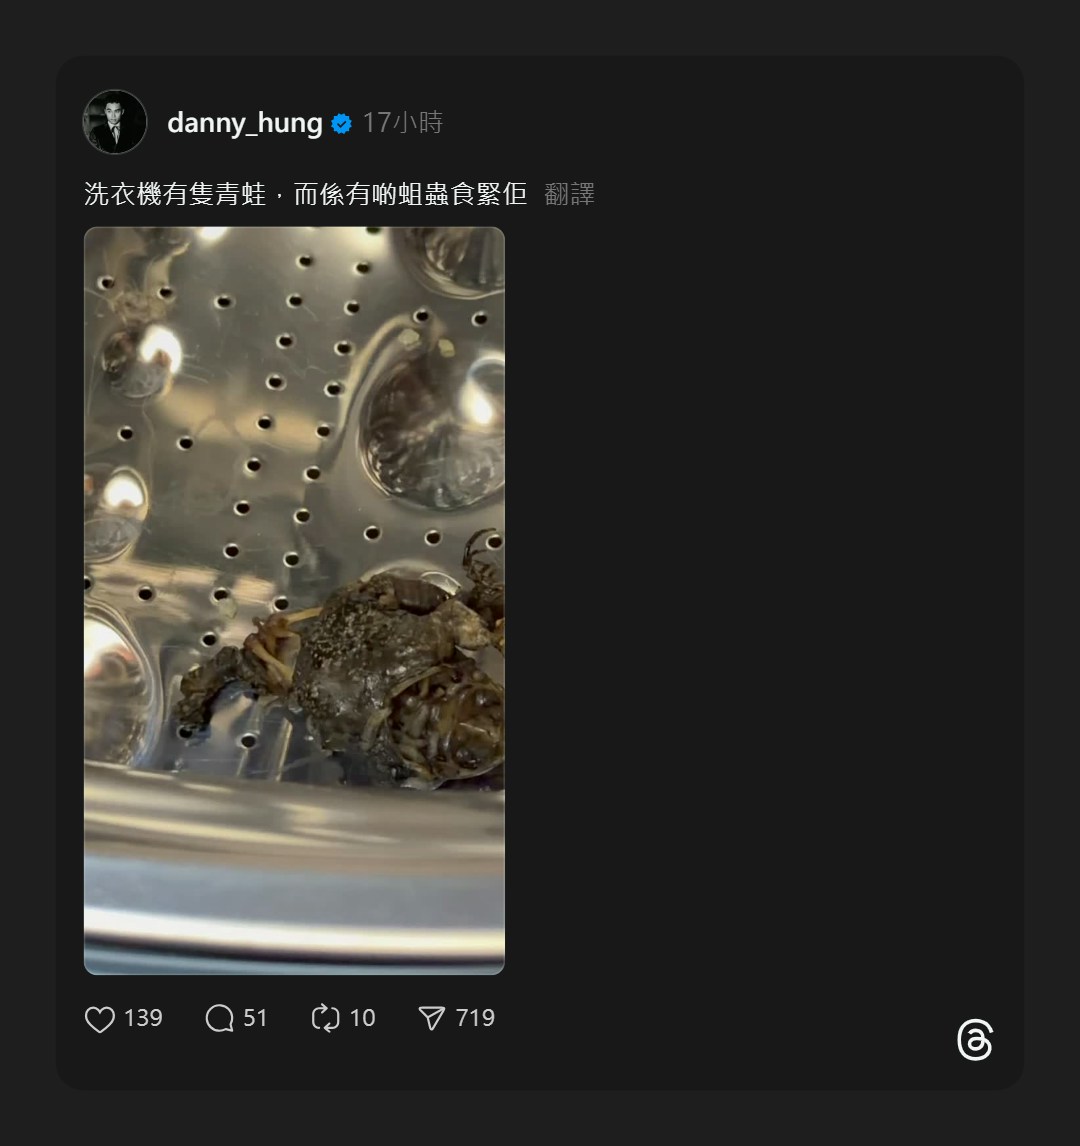
Task: Click the Threads logo in the corner
Action: (974, 1041)
